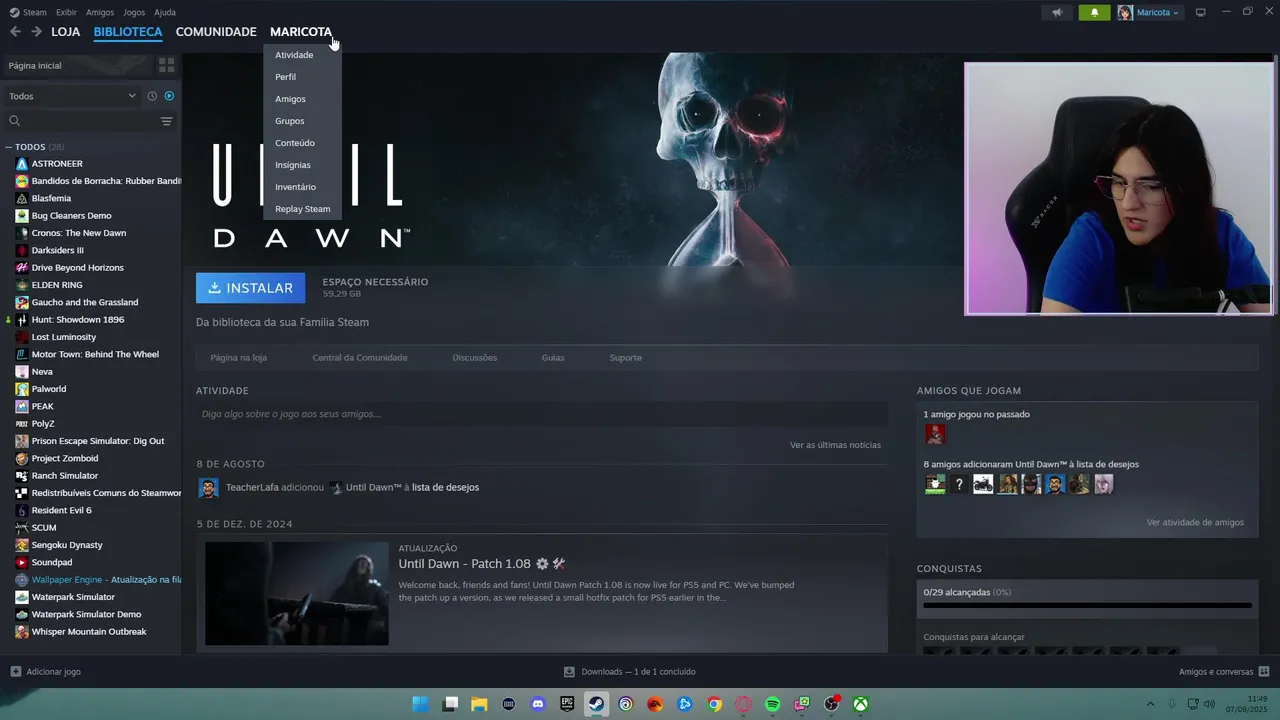The width and height of the screenshot is (1280, 720).
Task: Open Google Chrome from the taskbar
Action: pos(714,704)
